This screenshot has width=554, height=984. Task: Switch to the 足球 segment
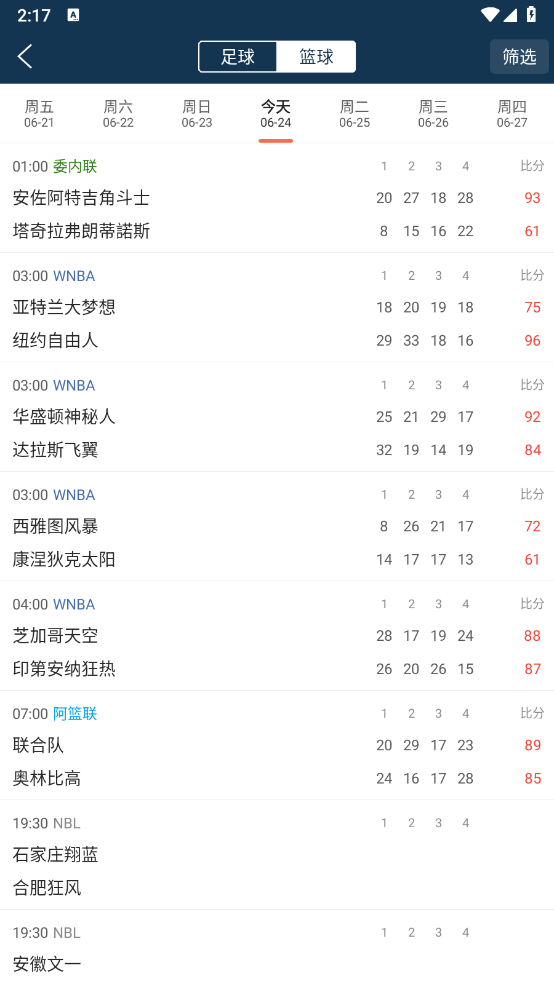[x=238, y=57]
